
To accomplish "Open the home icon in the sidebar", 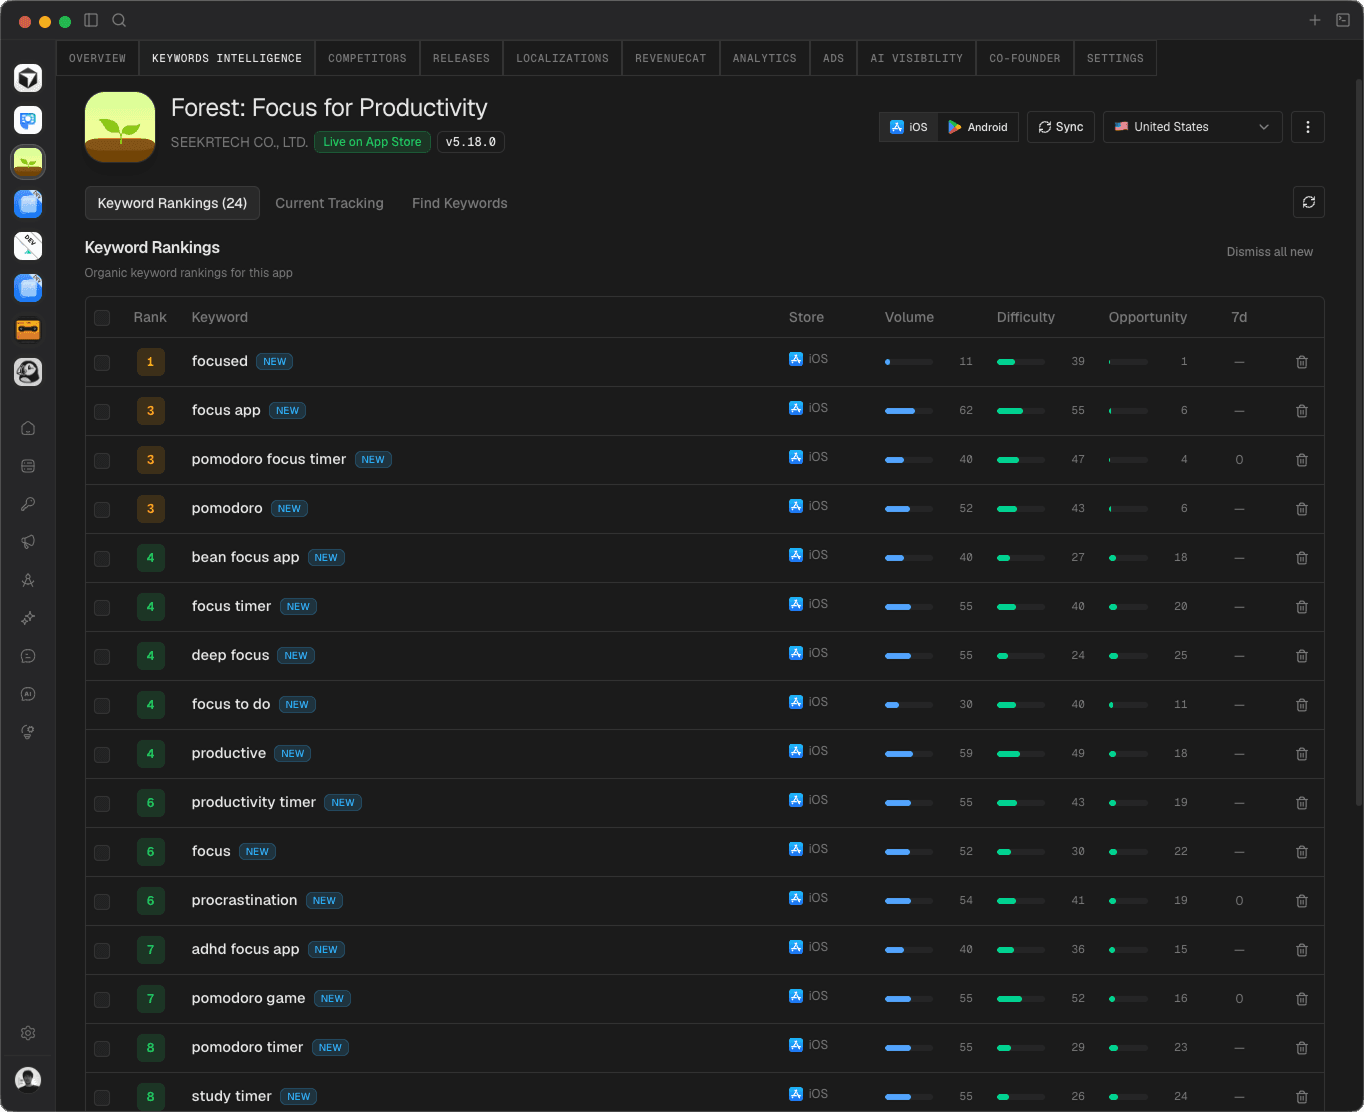I will (x=28, y=428).
